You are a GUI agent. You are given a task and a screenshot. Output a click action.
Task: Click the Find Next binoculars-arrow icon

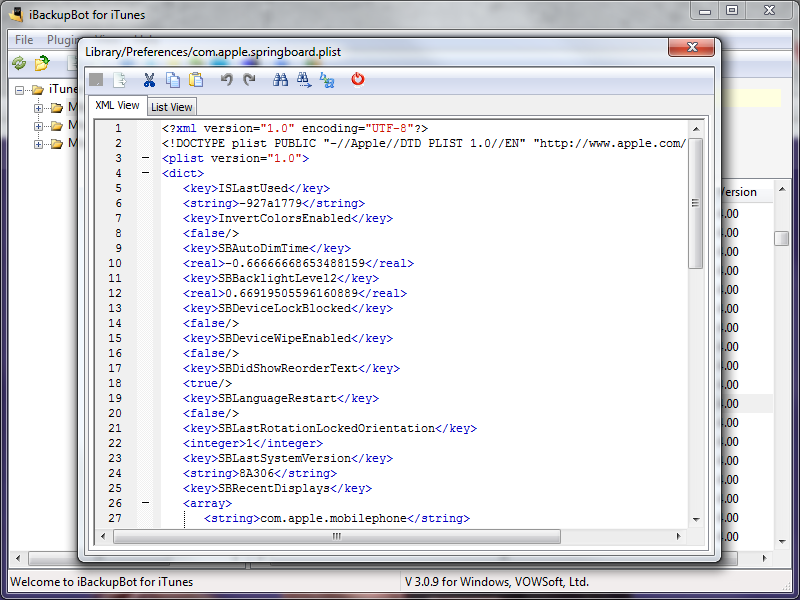[x=304, y=80]
